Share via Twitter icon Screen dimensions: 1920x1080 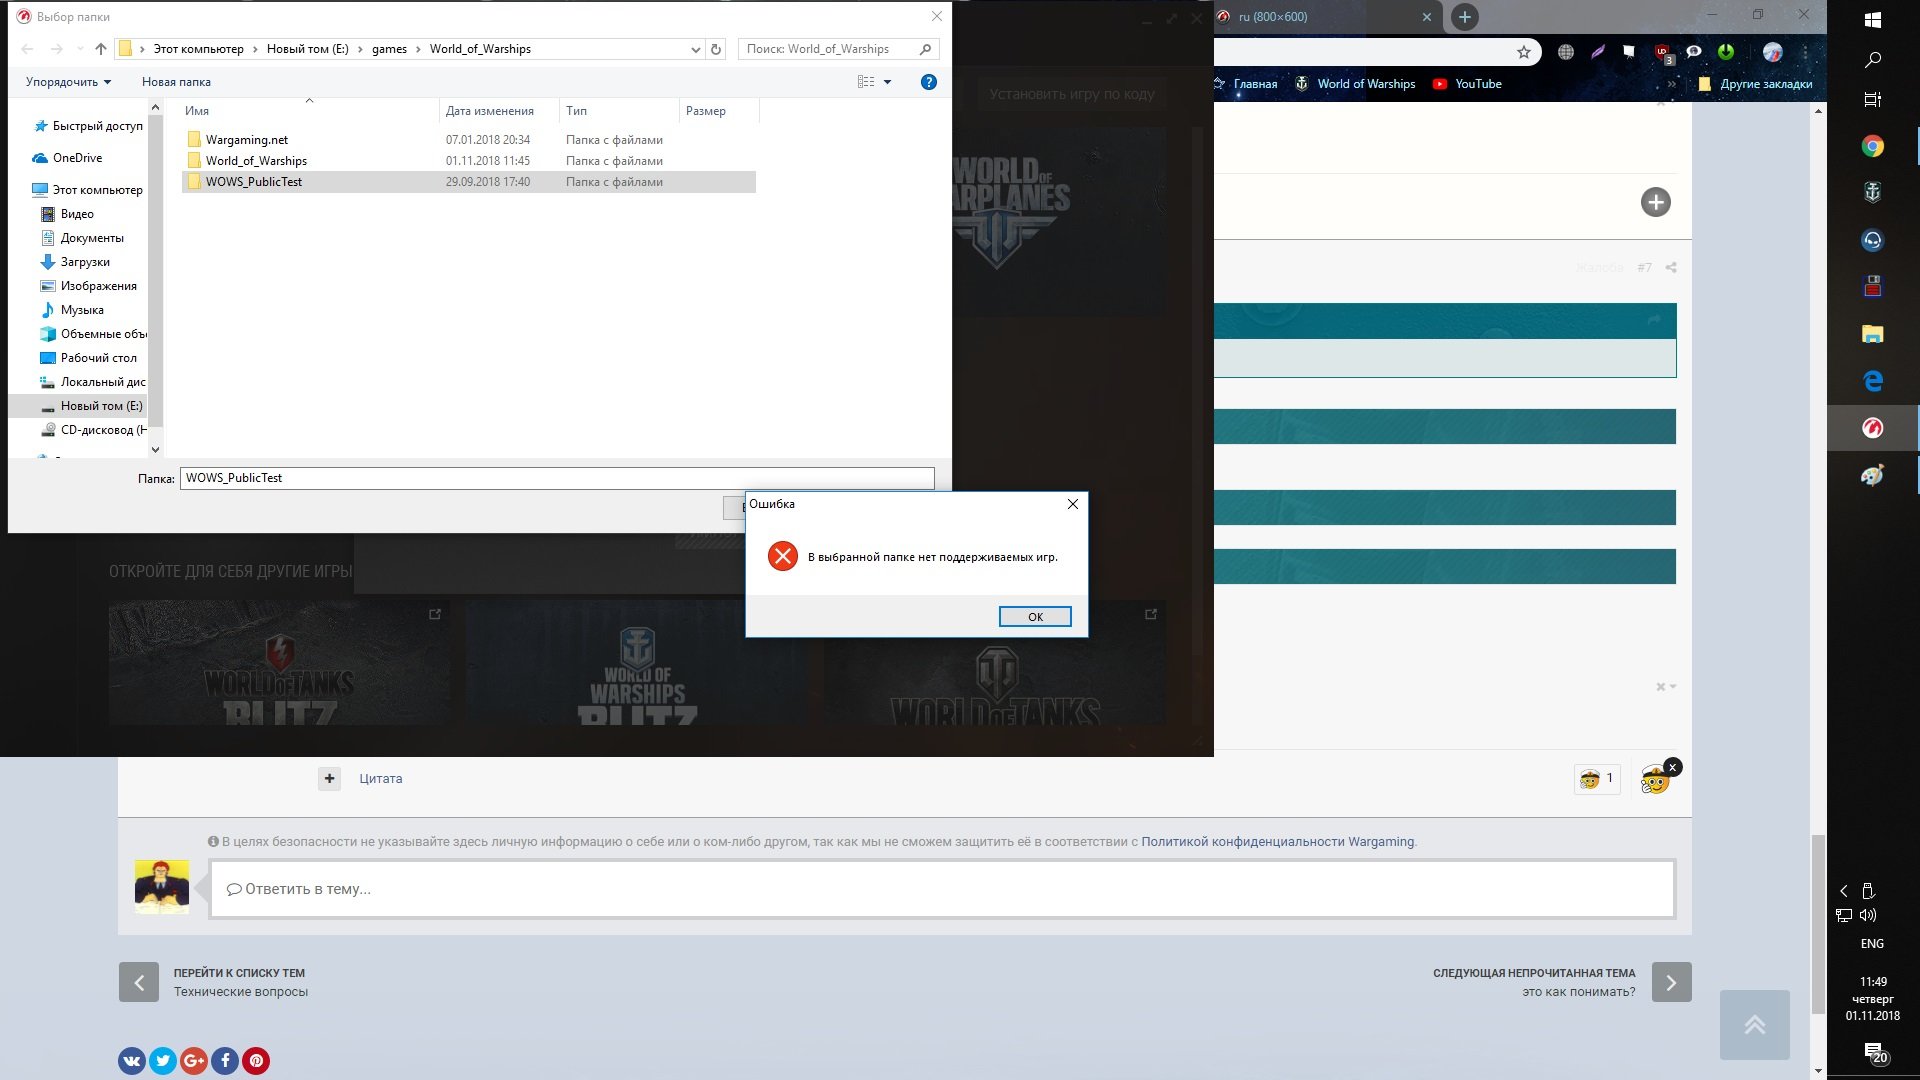coord(163,1061)
